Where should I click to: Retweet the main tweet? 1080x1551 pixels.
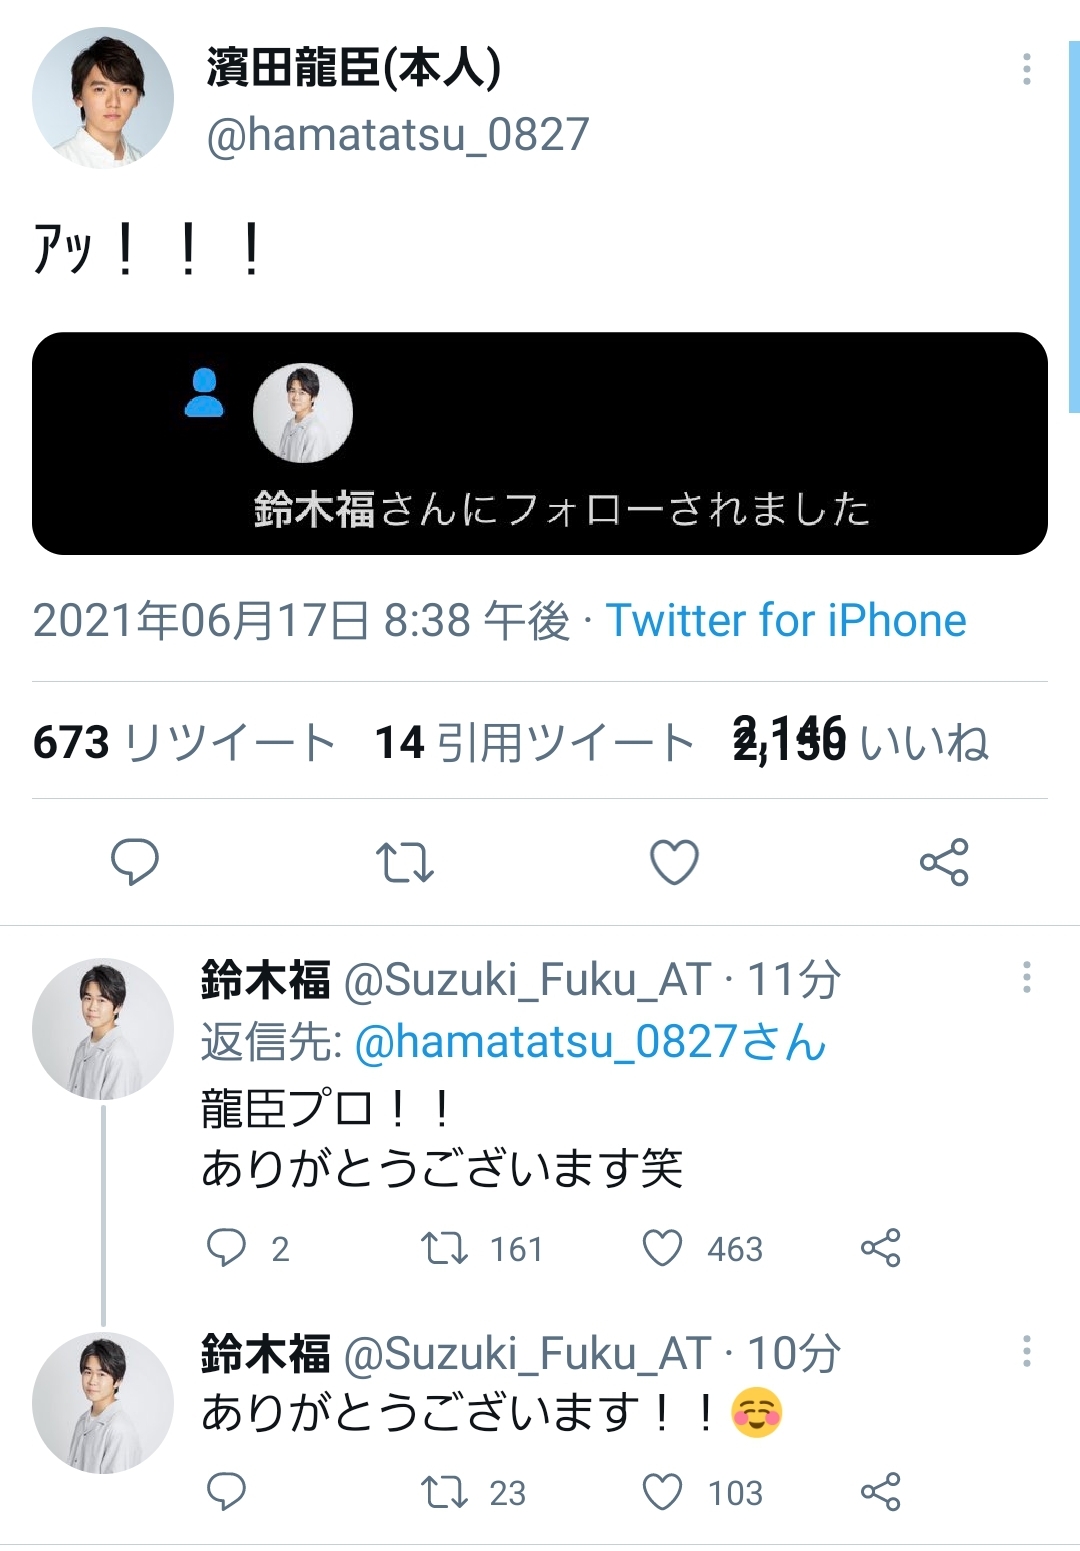point(405,862)
